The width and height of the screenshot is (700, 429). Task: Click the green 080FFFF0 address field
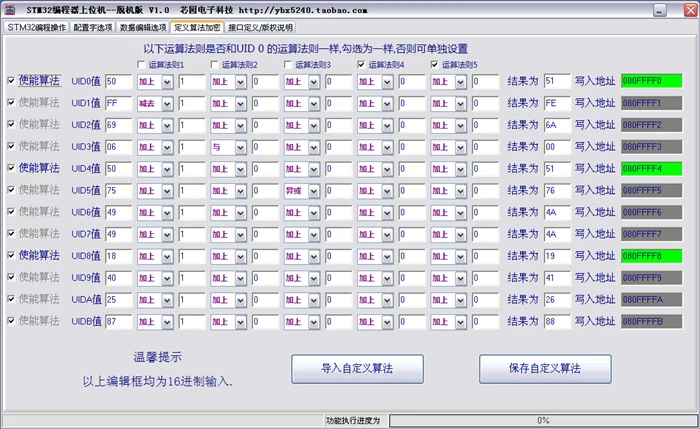pyautogui.click(x=650, y=80)
